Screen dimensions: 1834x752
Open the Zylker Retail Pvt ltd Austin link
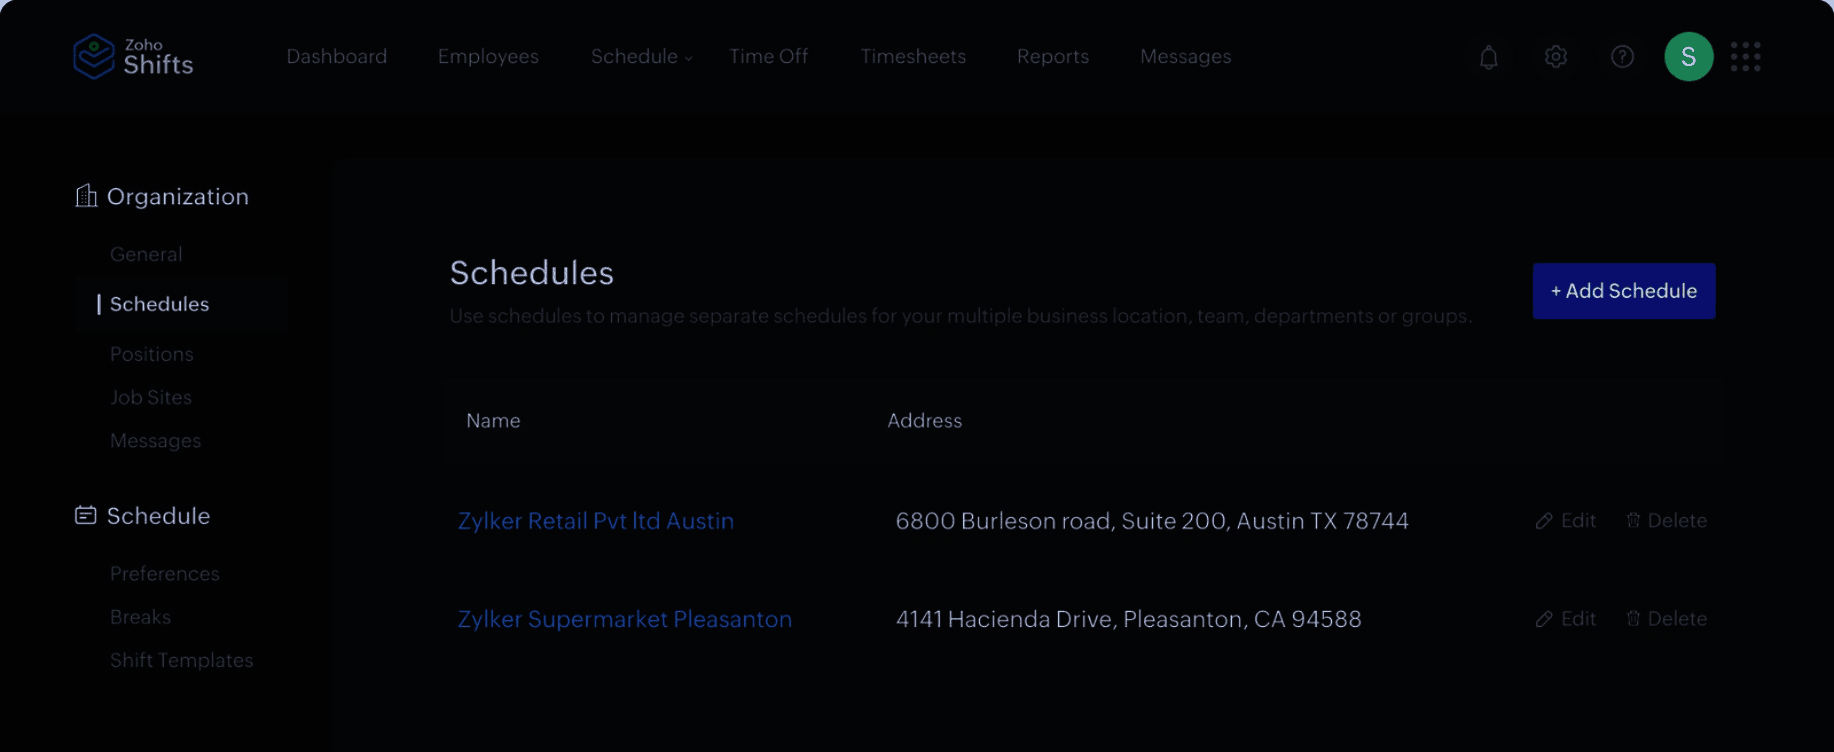595,521
